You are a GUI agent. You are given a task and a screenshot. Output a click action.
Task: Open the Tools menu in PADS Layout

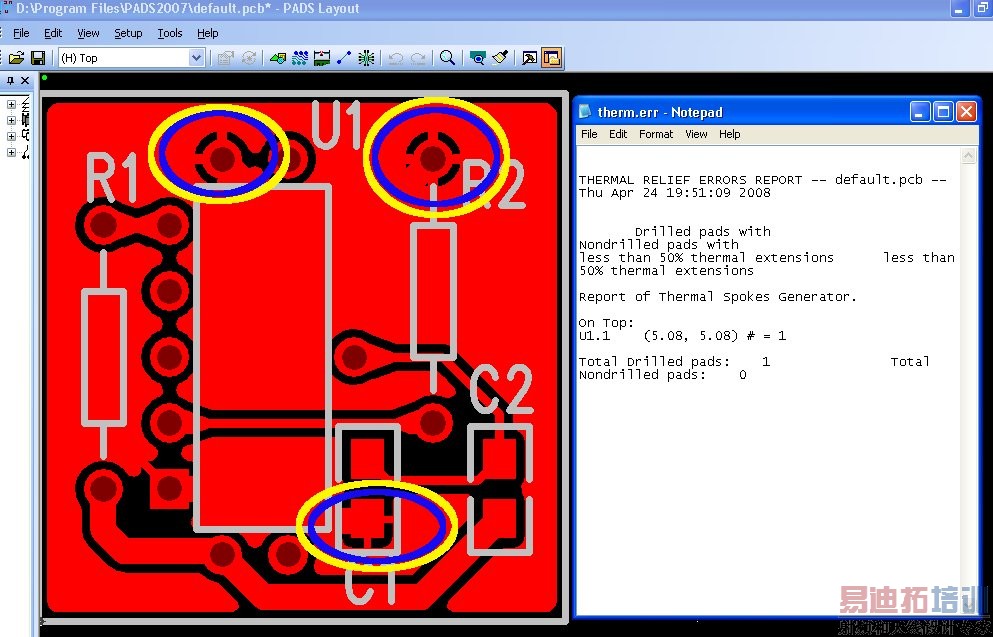(x=170, y=34)
